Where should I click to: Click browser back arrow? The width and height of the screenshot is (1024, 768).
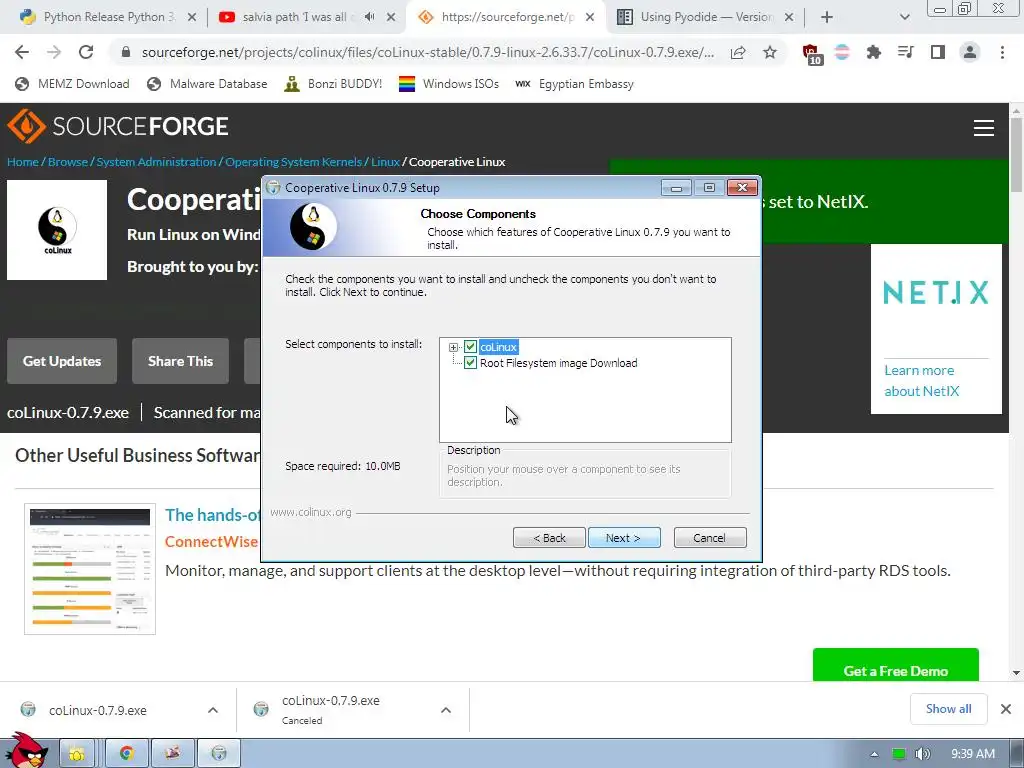coord(22,52)
